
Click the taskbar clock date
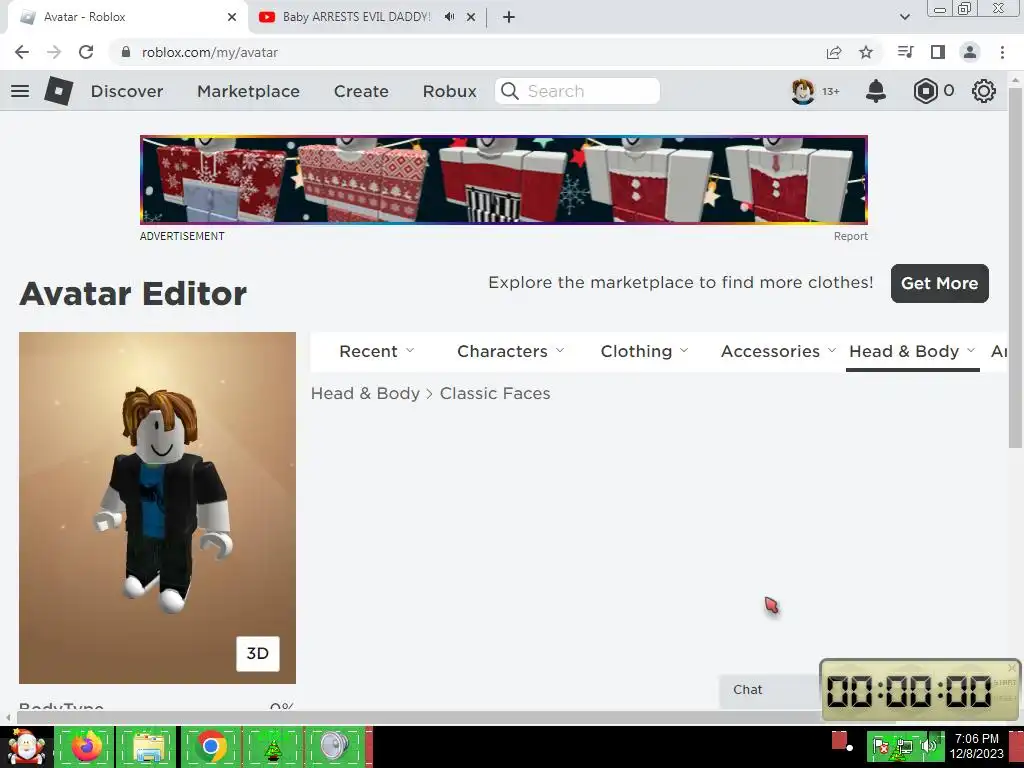pyautogui.click(x=976, y=746)
